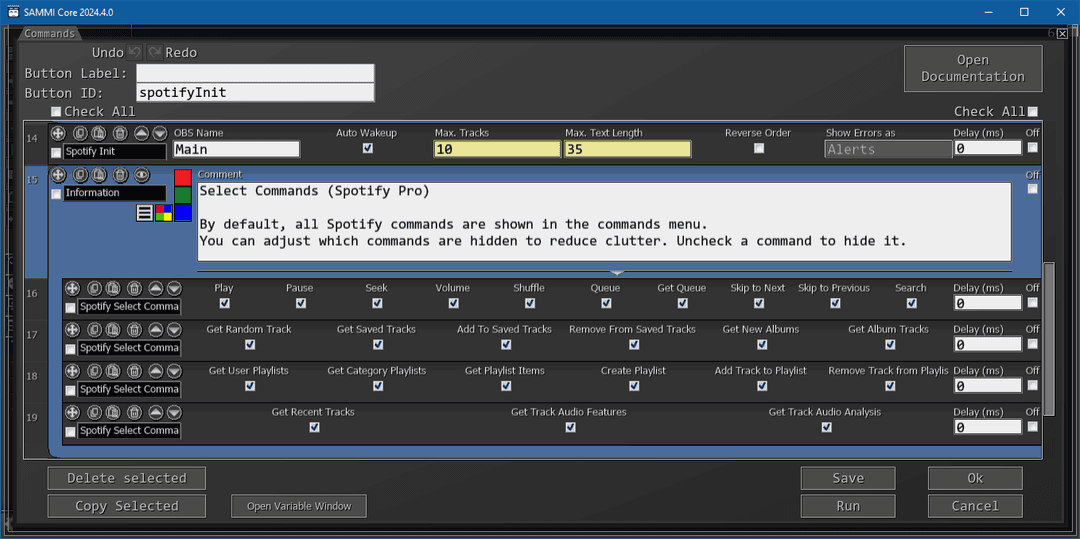Move line 16 command up
1080x539 pixels.
[156, 288]
